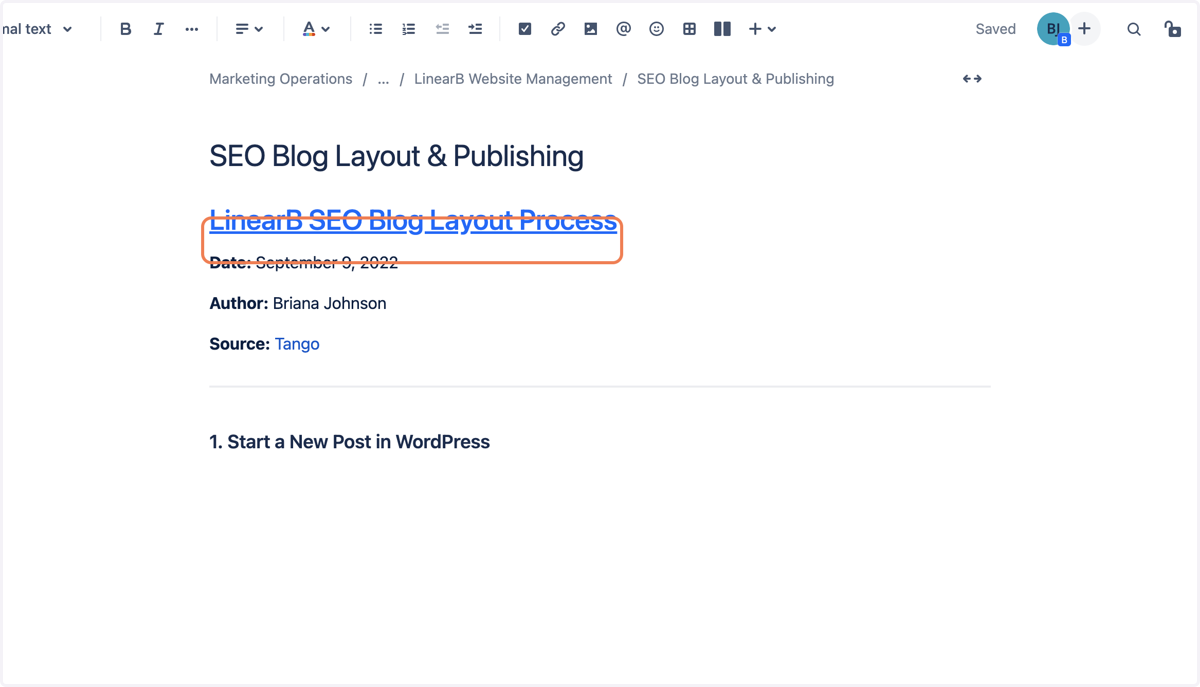Open the Tango source link
Image resolution: width=1200 pixels, height=687 pixels.
[x=297, y=344]
